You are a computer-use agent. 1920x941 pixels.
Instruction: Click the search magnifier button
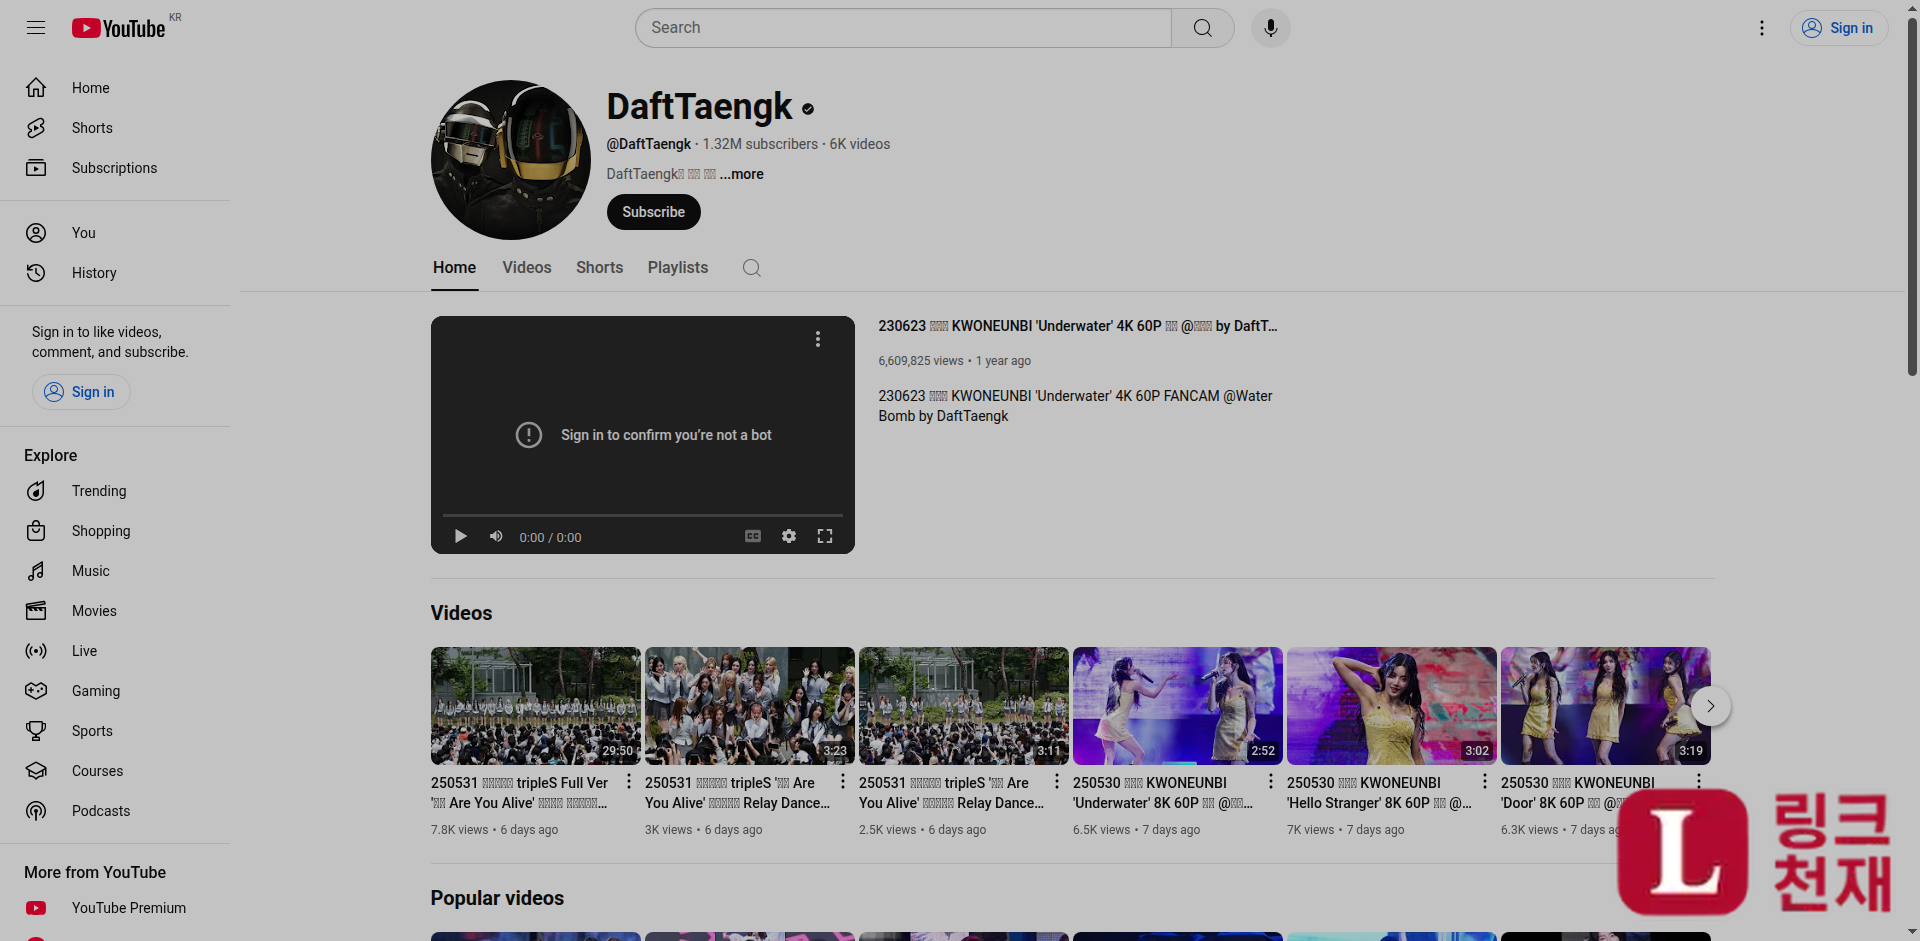pos(1203,28)
